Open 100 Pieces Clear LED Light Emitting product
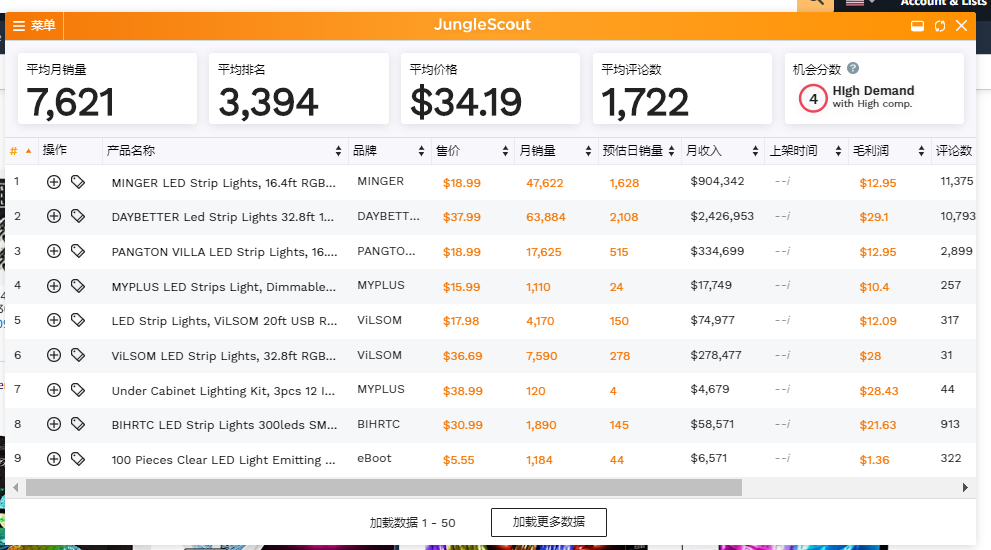991x550 pixels. pyautogui.click(x=223, y=460)
